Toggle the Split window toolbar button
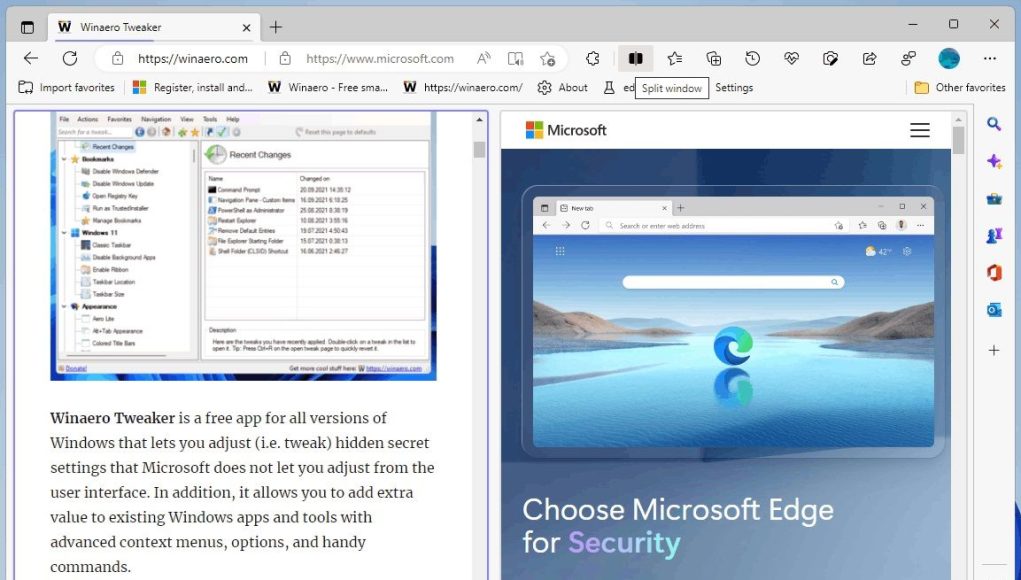This screenshot has width=1021, height=580. coord(636,59)
